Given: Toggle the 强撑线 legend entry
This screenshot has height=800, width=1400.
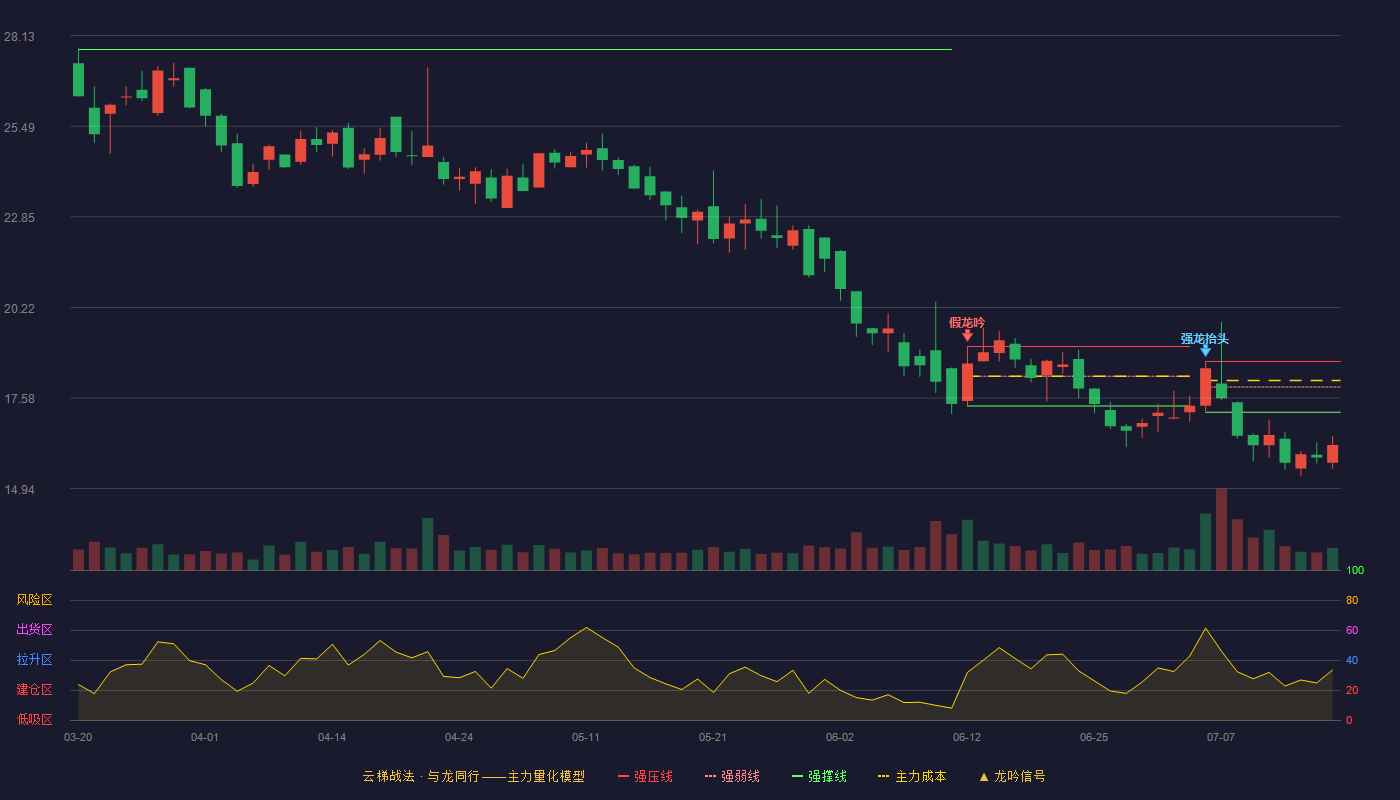Looking at the screenshot, I should [x=819, y=776].
